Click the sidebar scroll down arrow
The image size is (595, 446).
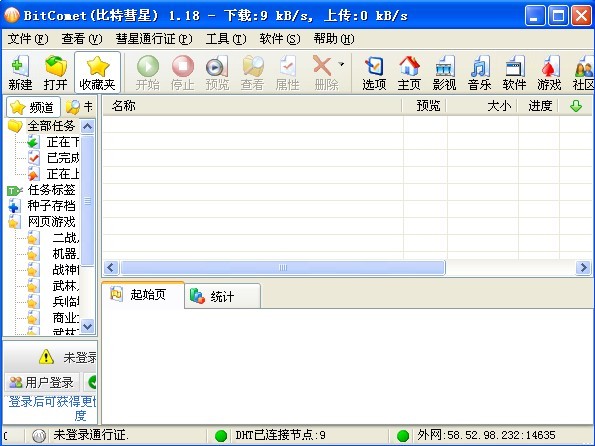[88, 326]
